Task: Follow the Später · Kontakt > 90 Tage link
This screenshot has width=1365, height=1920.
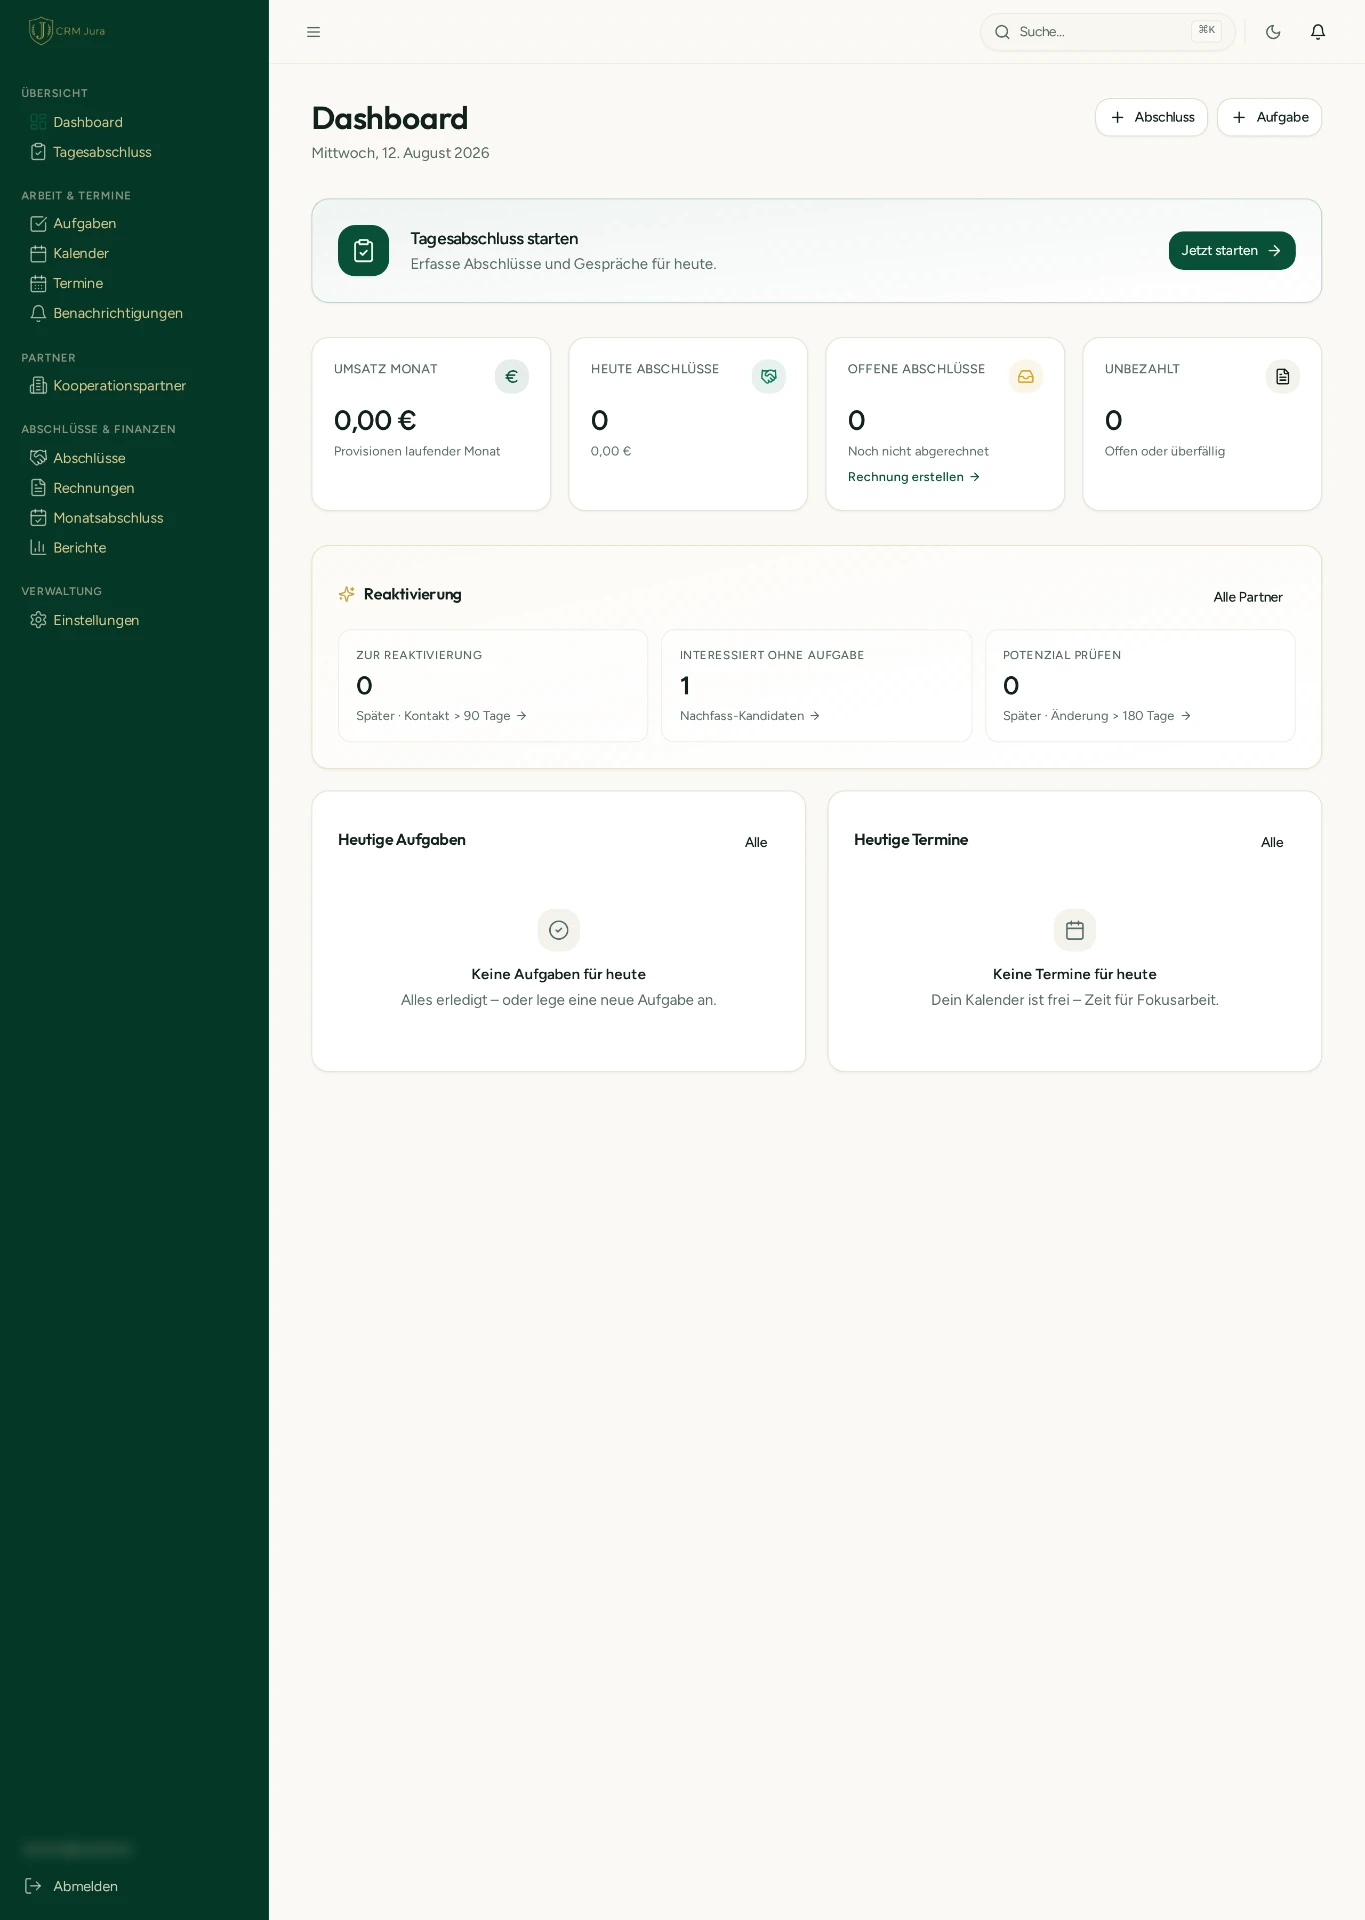Action: pyautogui.click(x=441, y=716)
